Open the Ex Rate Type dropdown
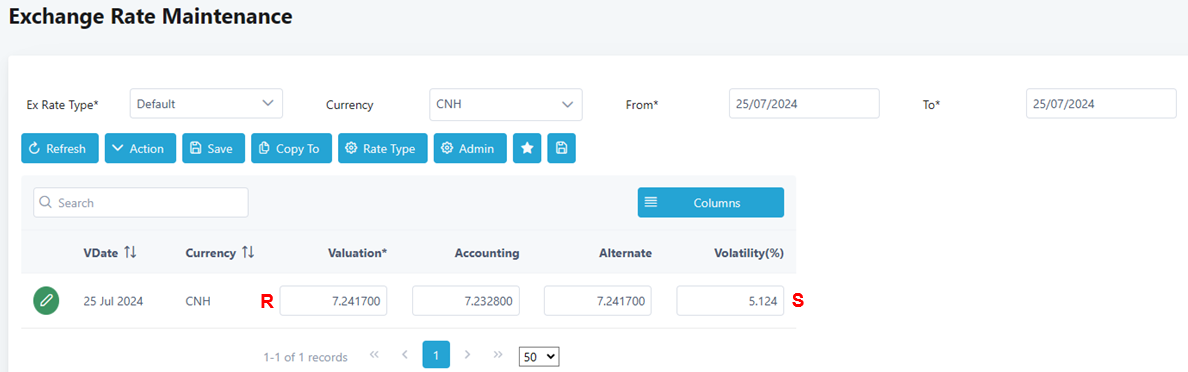This screenshot has width=1188, height=372. (206, 104)
